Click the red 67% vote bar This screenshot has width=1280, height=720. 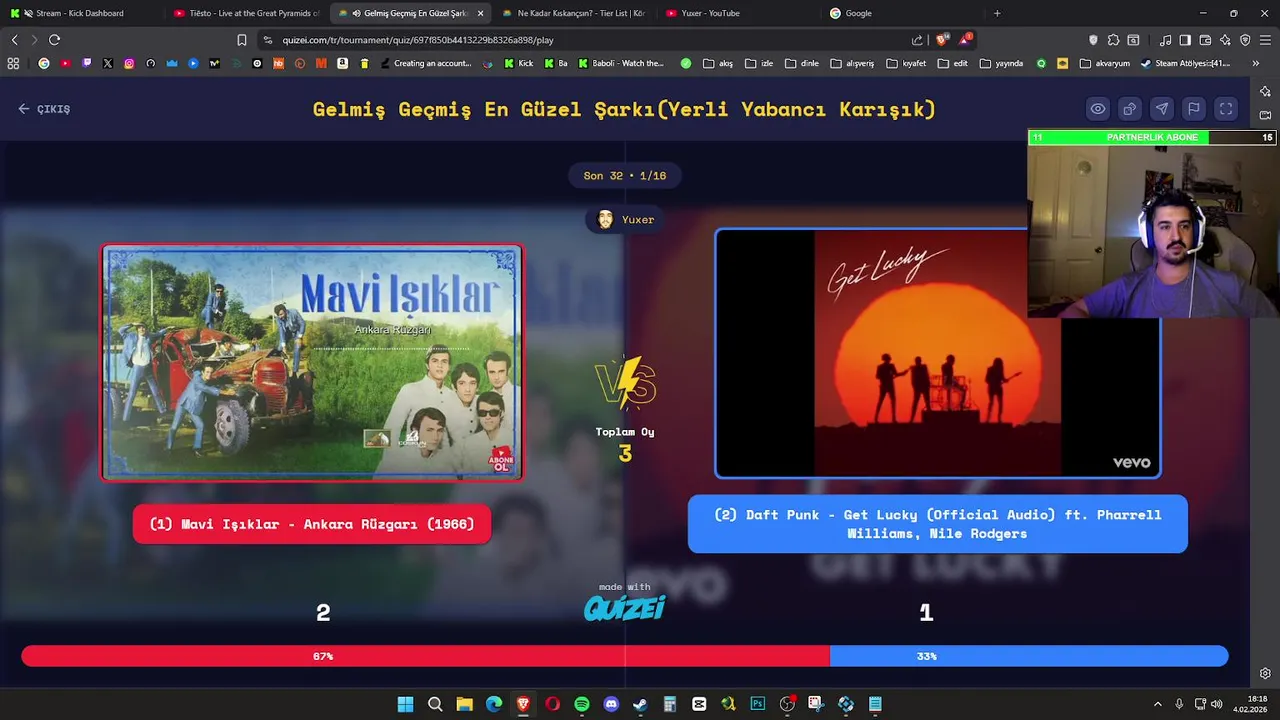point(426,656)
